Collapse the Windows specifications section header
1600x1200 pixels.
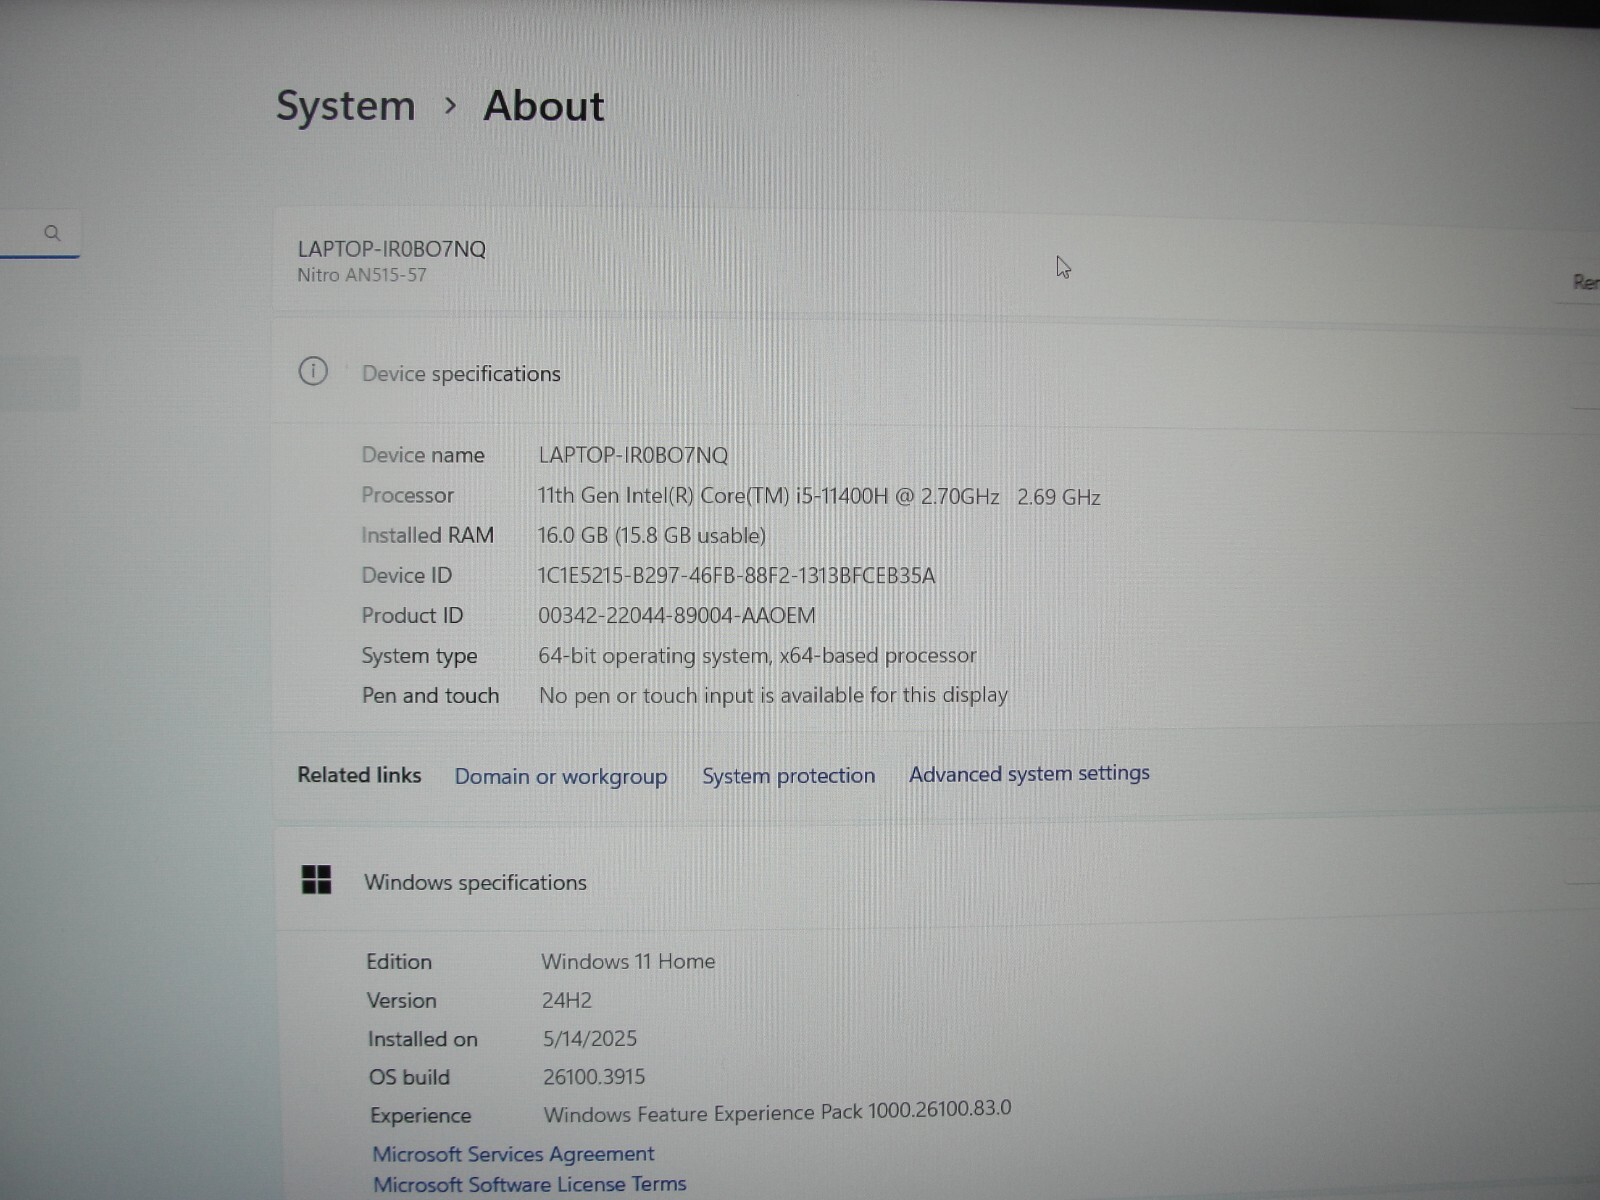point(936,881)
